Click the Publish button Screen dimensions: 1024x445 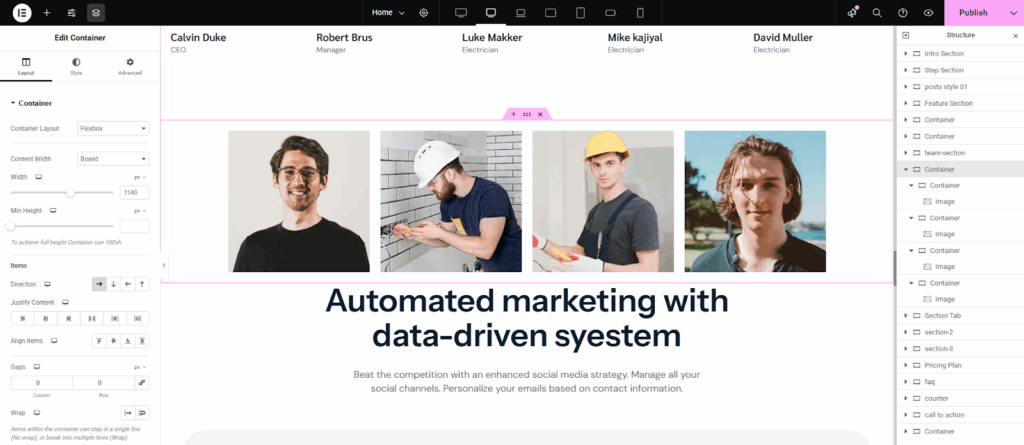(972, 12)
